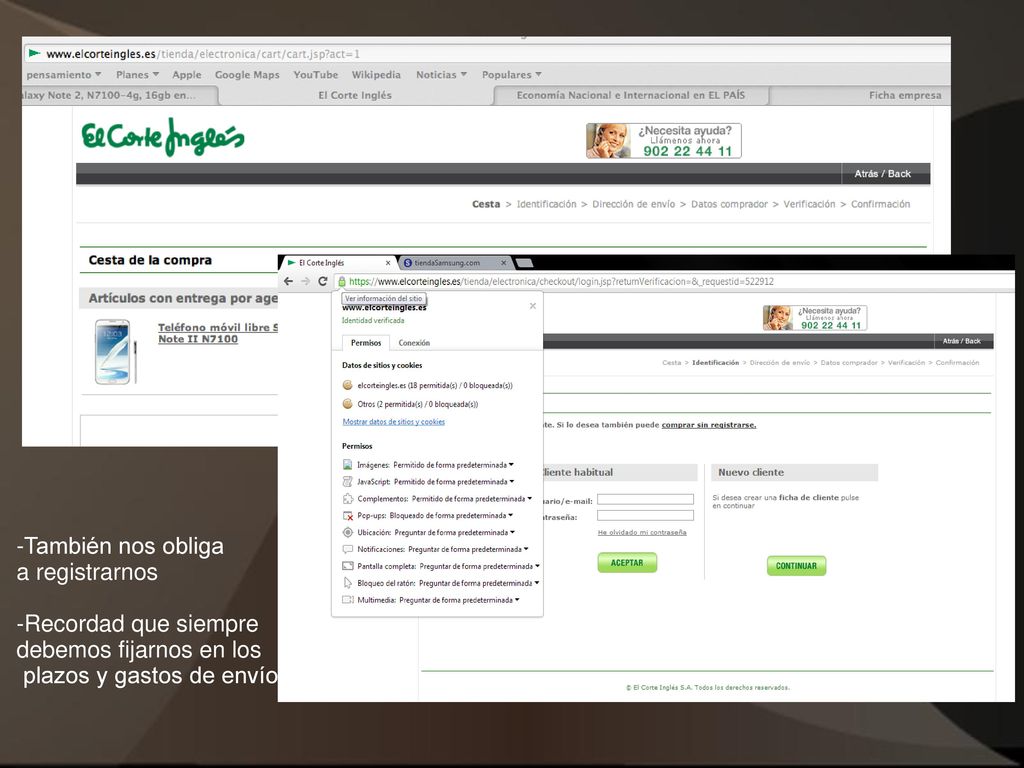Expand the pensamiento bookmarks menu
Screen dimensions: 1024x768
63,74
